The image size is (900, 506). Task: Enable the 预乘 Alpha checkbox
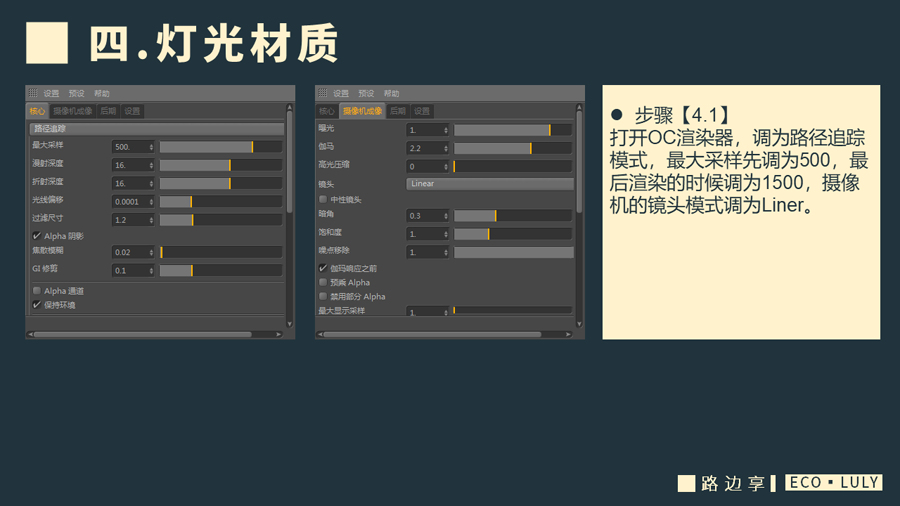coord(323,283)
